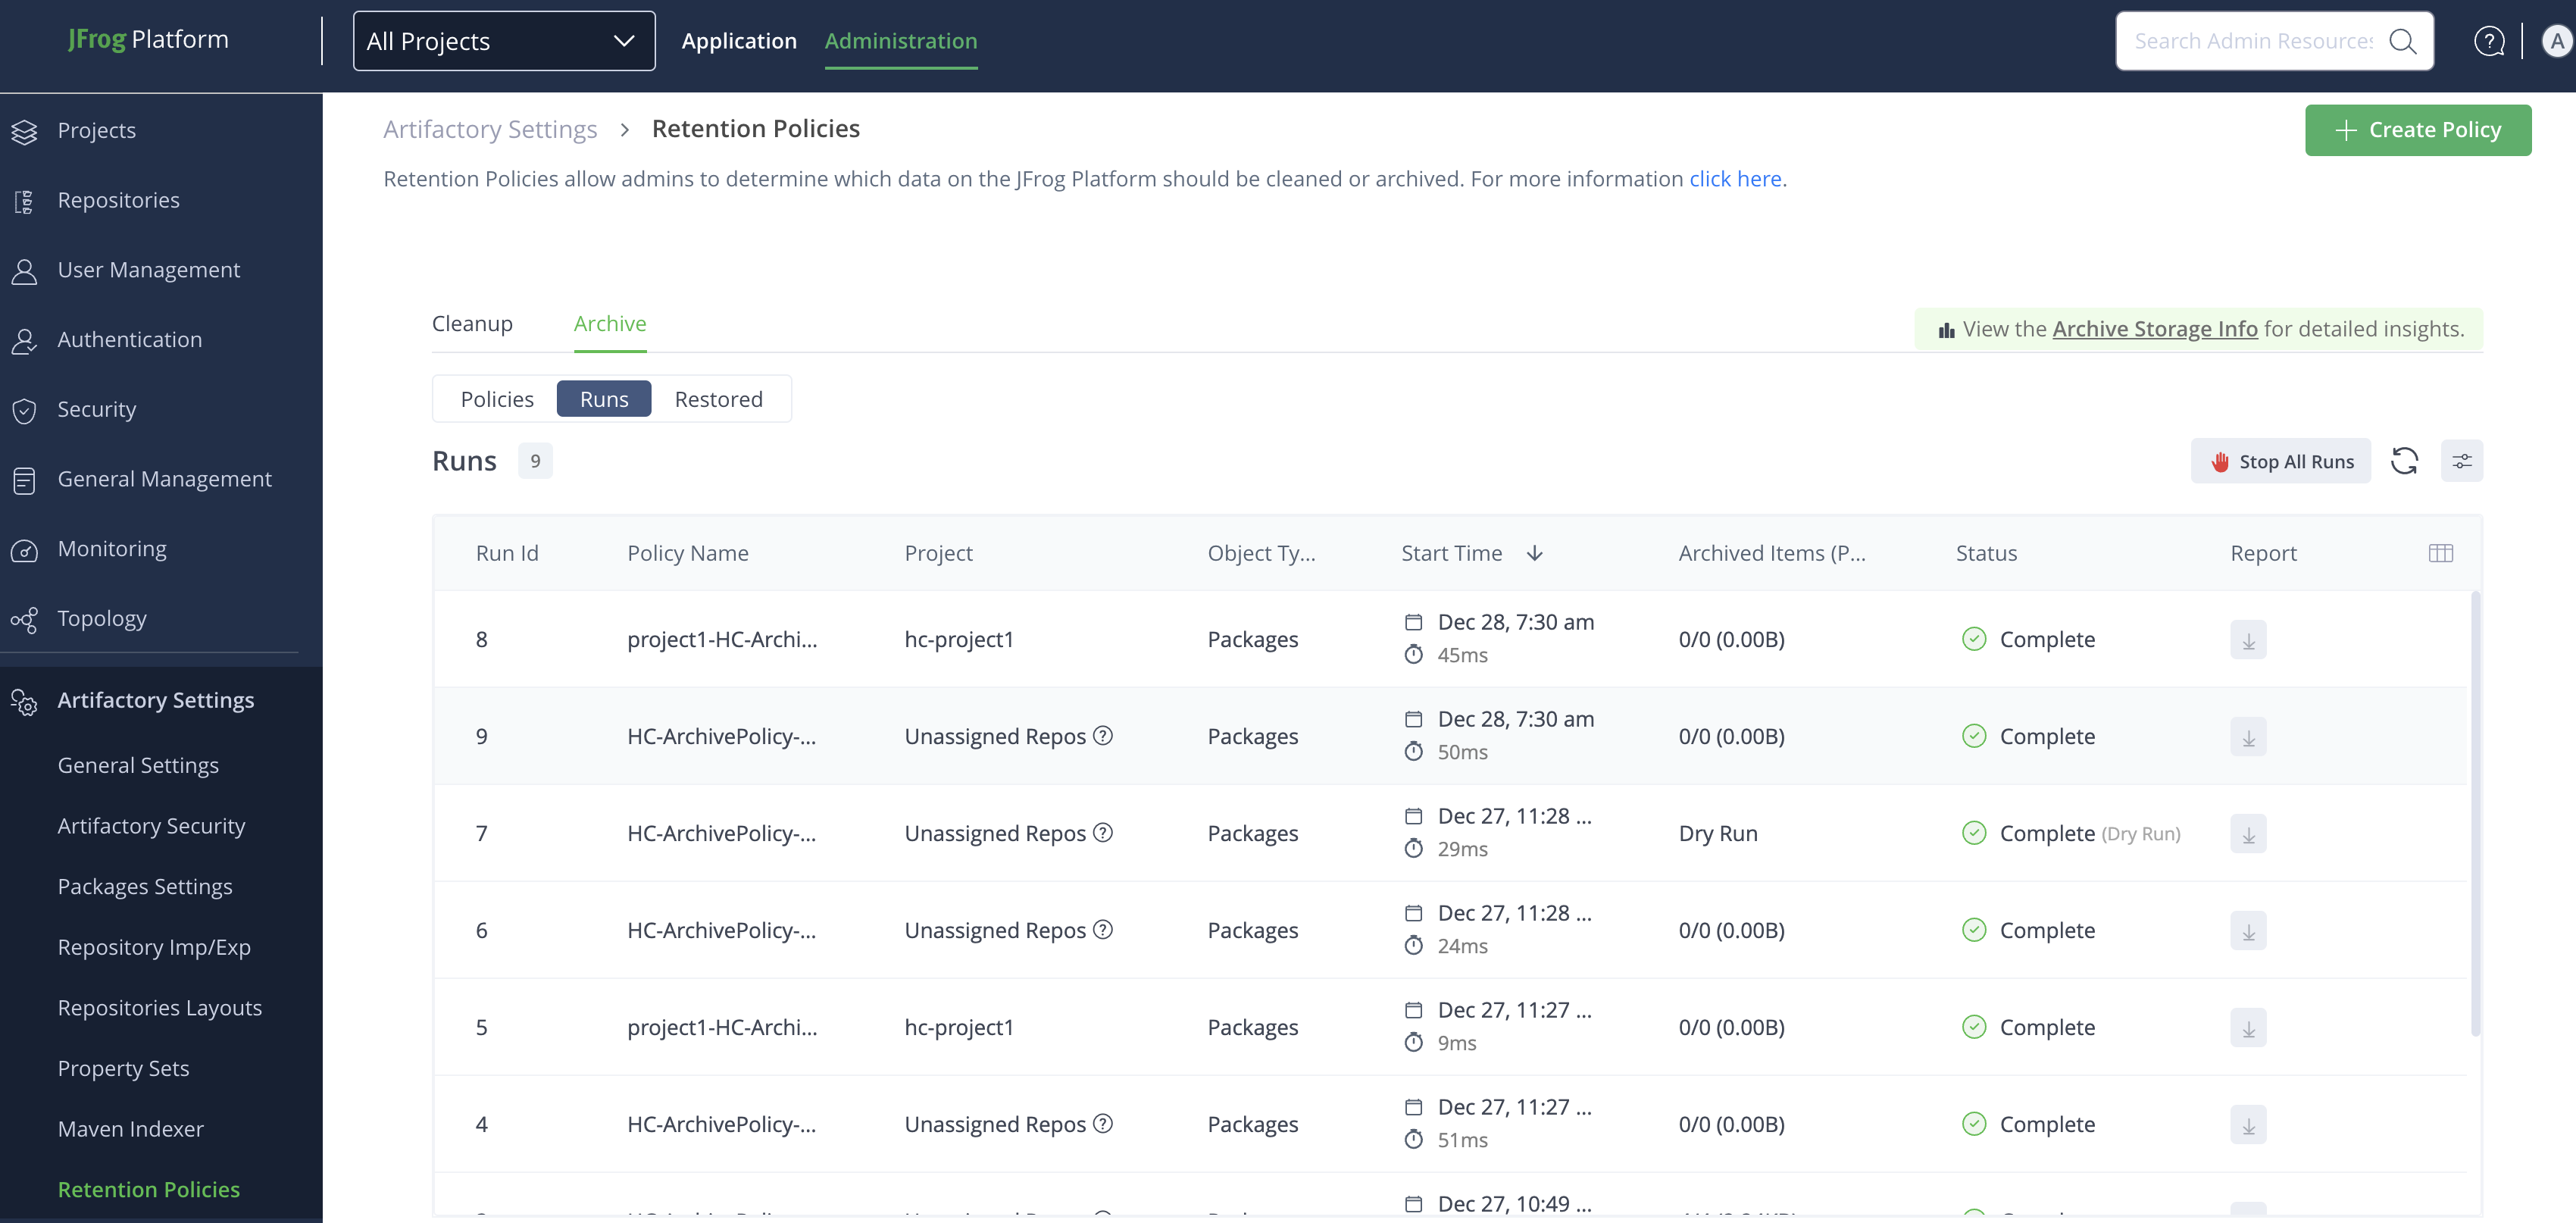
Task: Open the user avatar menu
Action: pyautogui.click(x=2556, y=41)
